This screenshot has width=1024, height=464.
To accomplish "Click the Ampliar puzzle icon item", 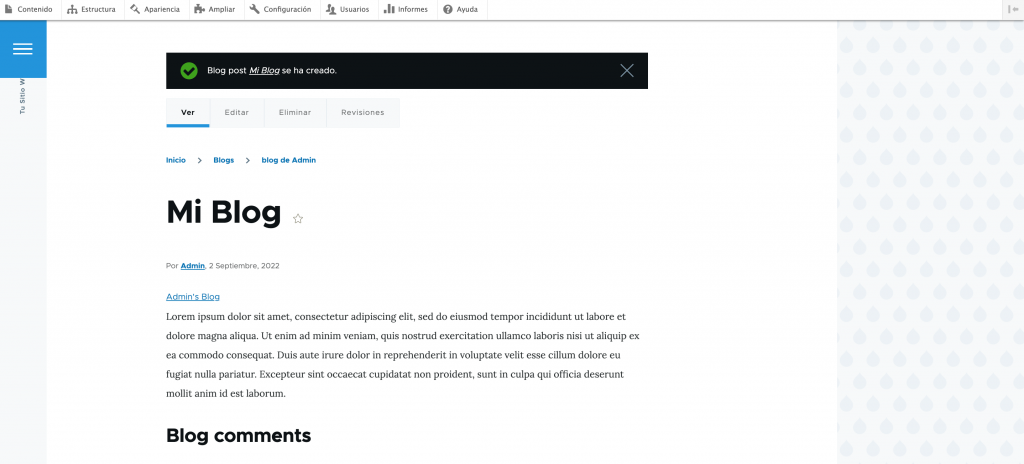I will pyautogui.click(x=215, y=9).
